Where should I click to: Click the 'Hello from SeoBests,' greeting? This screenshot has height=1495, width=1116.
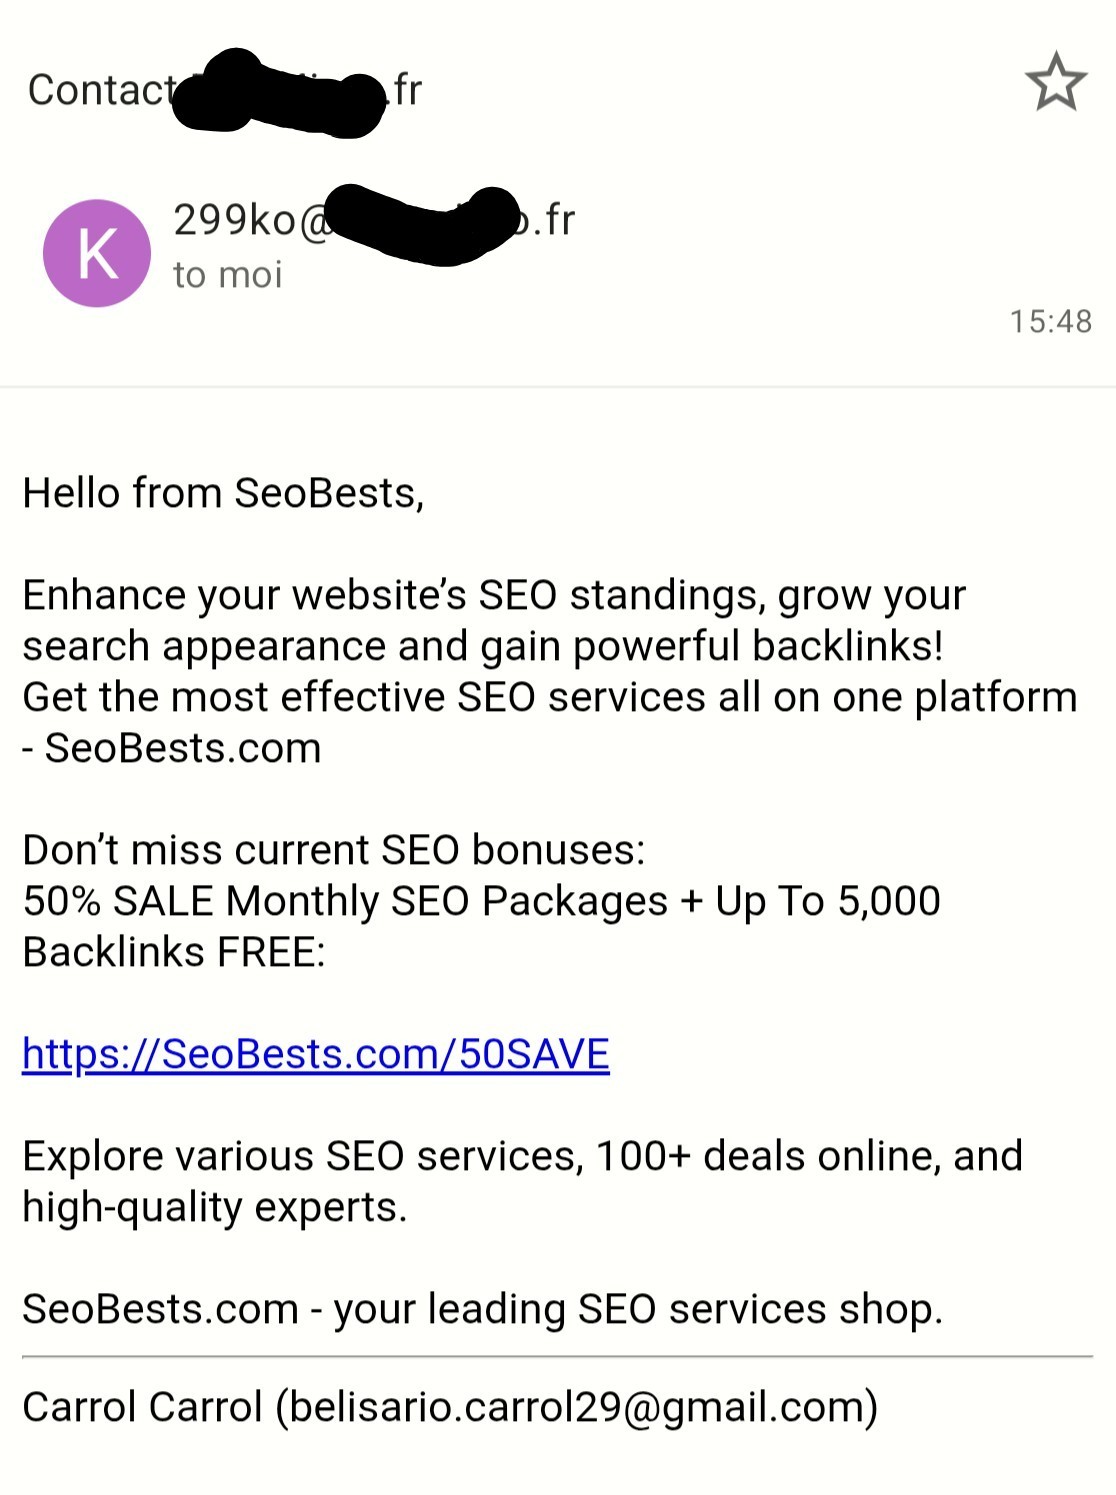point(223,493)
